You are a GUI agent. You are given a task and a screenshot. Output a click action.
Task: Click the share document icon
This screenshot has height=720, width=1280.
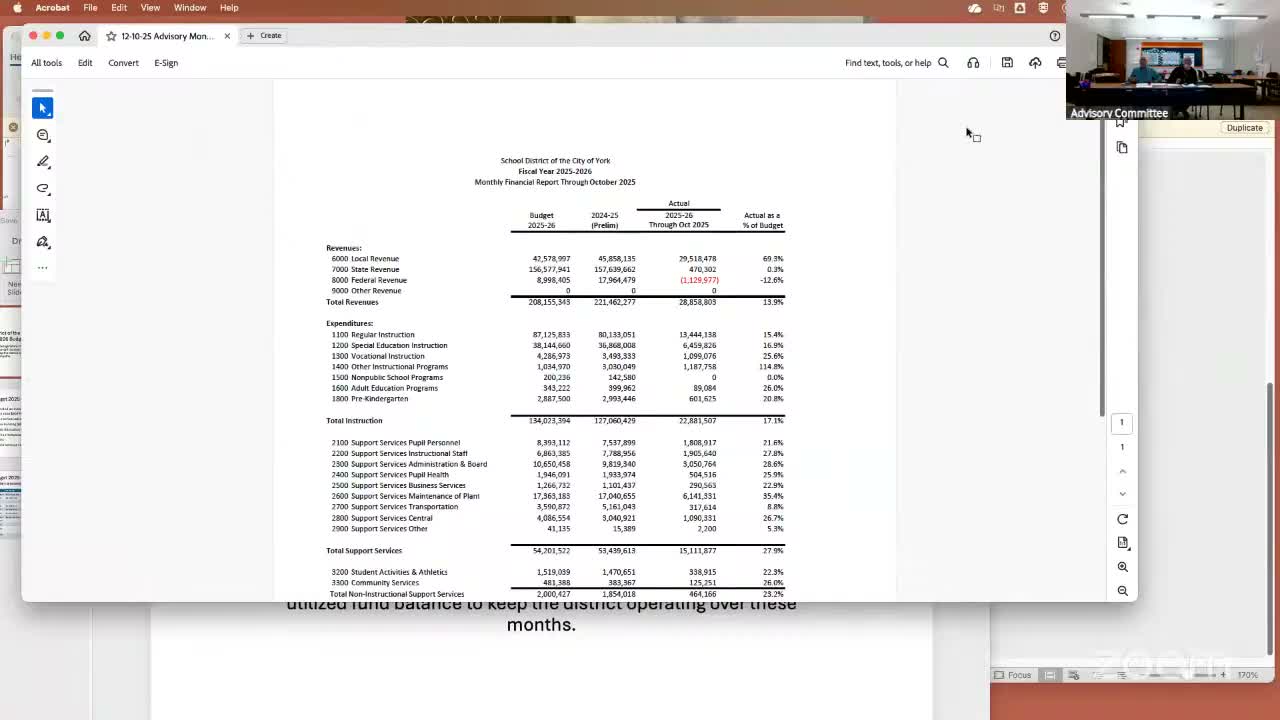click(x=1035, y=62)
